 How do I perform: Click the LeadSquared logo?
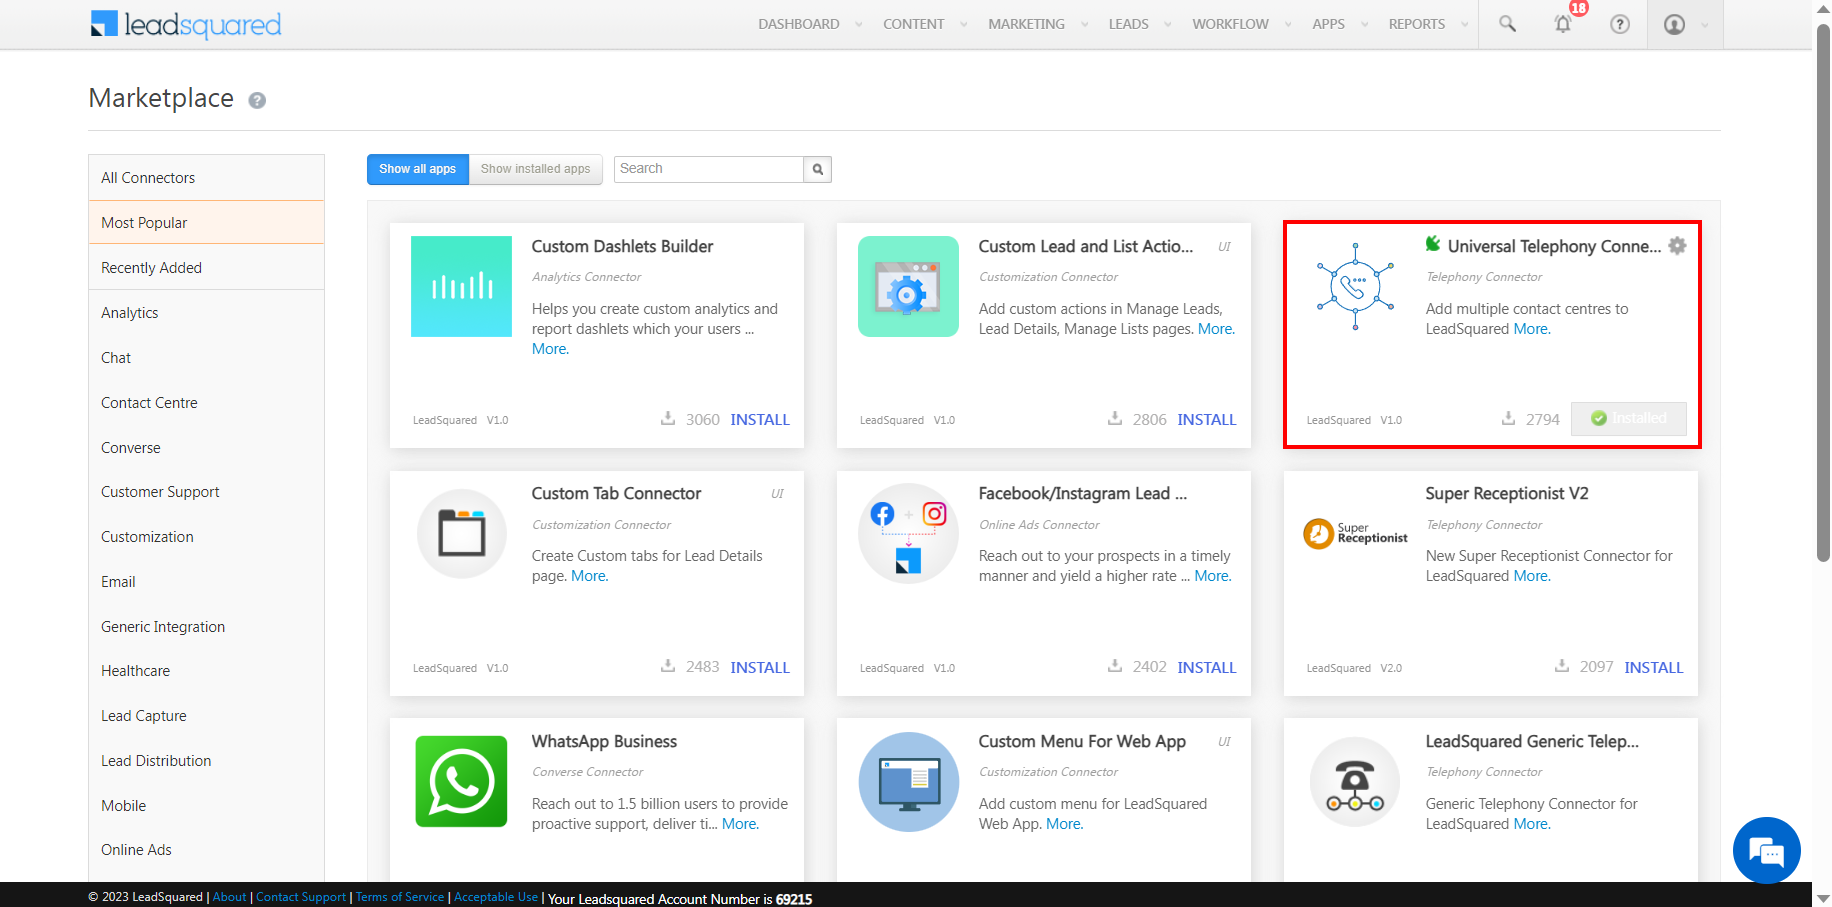click(186, 24)
